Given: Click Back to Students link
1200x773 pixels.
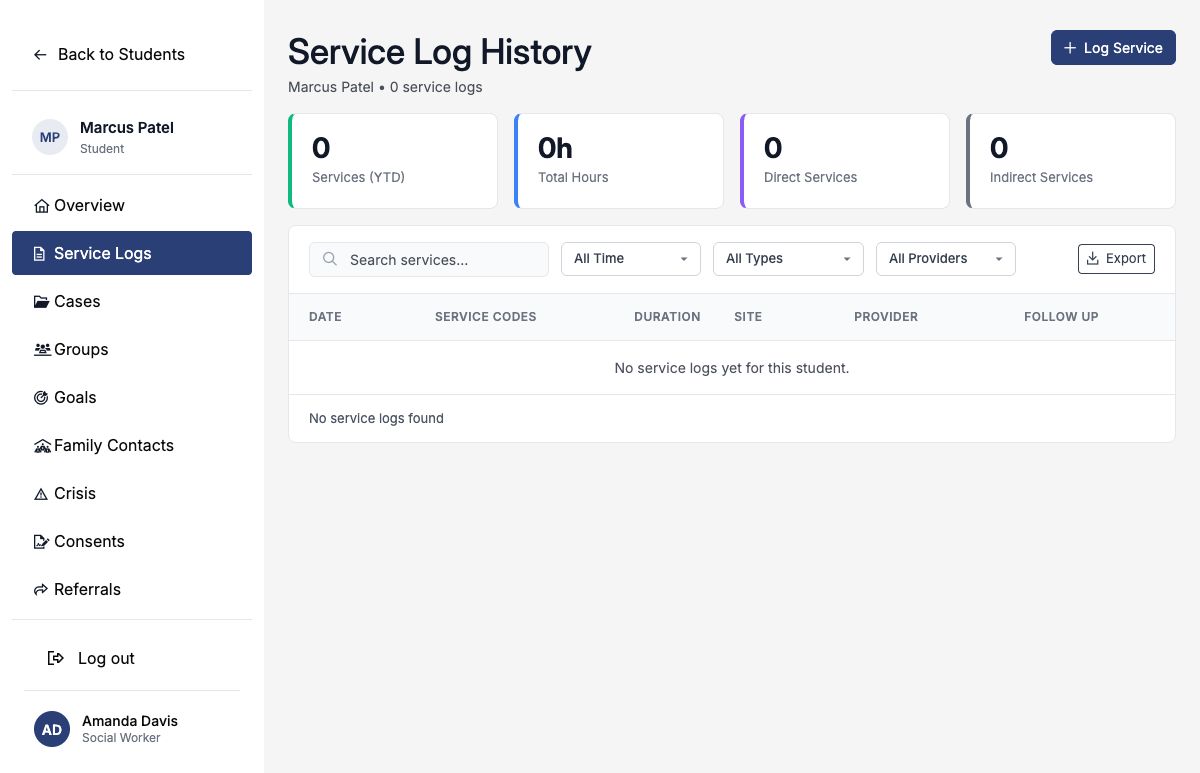Looking at the screenshot, I should click(109, 55).
